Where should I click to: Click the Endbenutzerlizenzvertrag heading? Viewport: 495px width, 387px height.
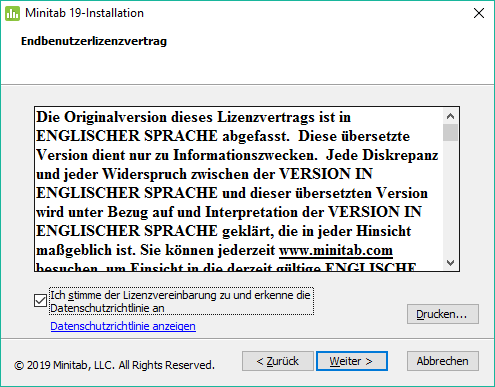[x=94, y=41]
